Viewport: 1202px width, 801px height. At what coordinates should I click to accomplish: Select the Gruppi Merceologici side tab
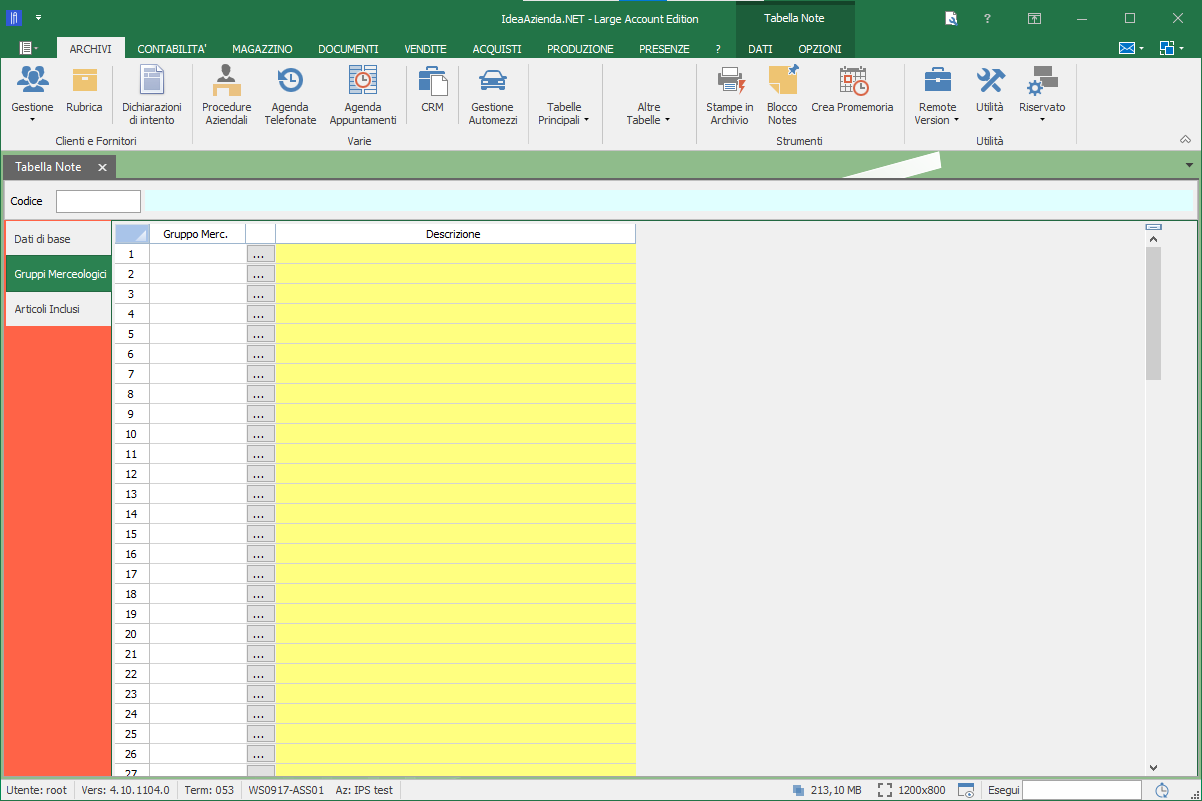pos(58,274)
